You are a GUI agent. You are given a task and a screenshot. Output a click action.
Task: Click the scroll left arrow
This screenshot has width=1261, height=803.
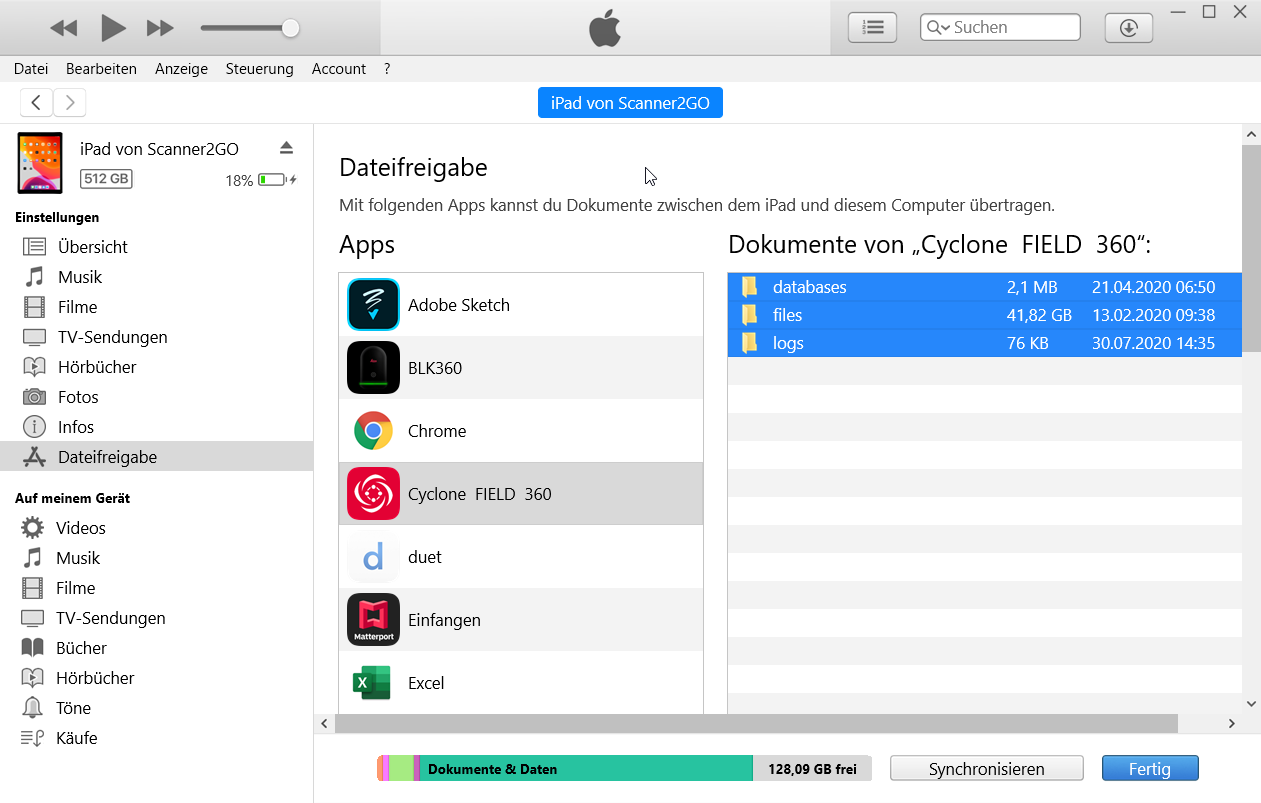point(324,723)
